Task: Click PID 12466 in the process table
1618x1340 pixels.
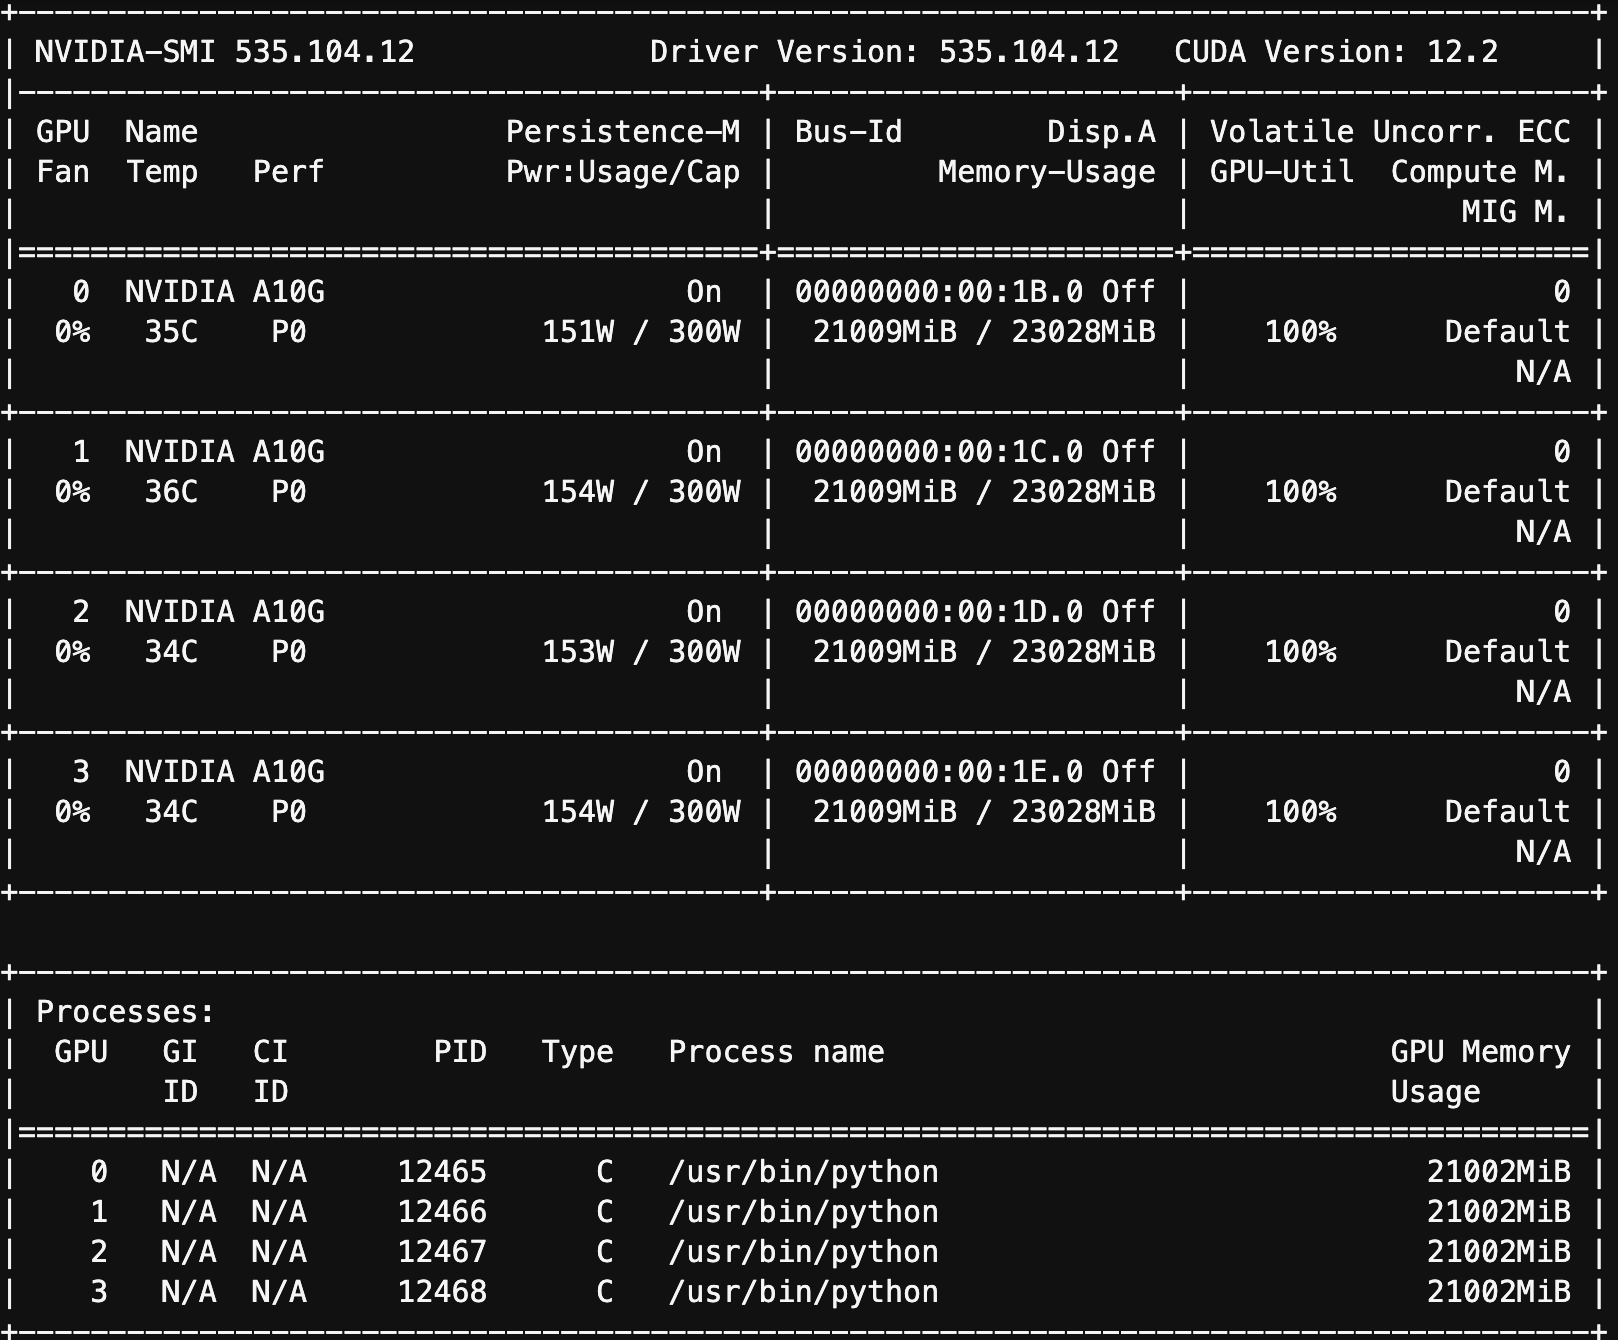Action: 442,1212
